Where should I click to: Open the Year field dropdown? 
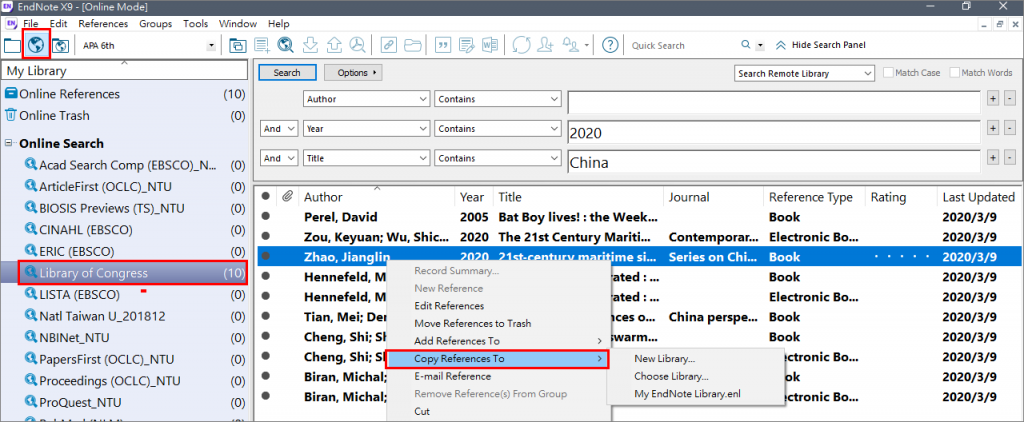pos(366,129)
